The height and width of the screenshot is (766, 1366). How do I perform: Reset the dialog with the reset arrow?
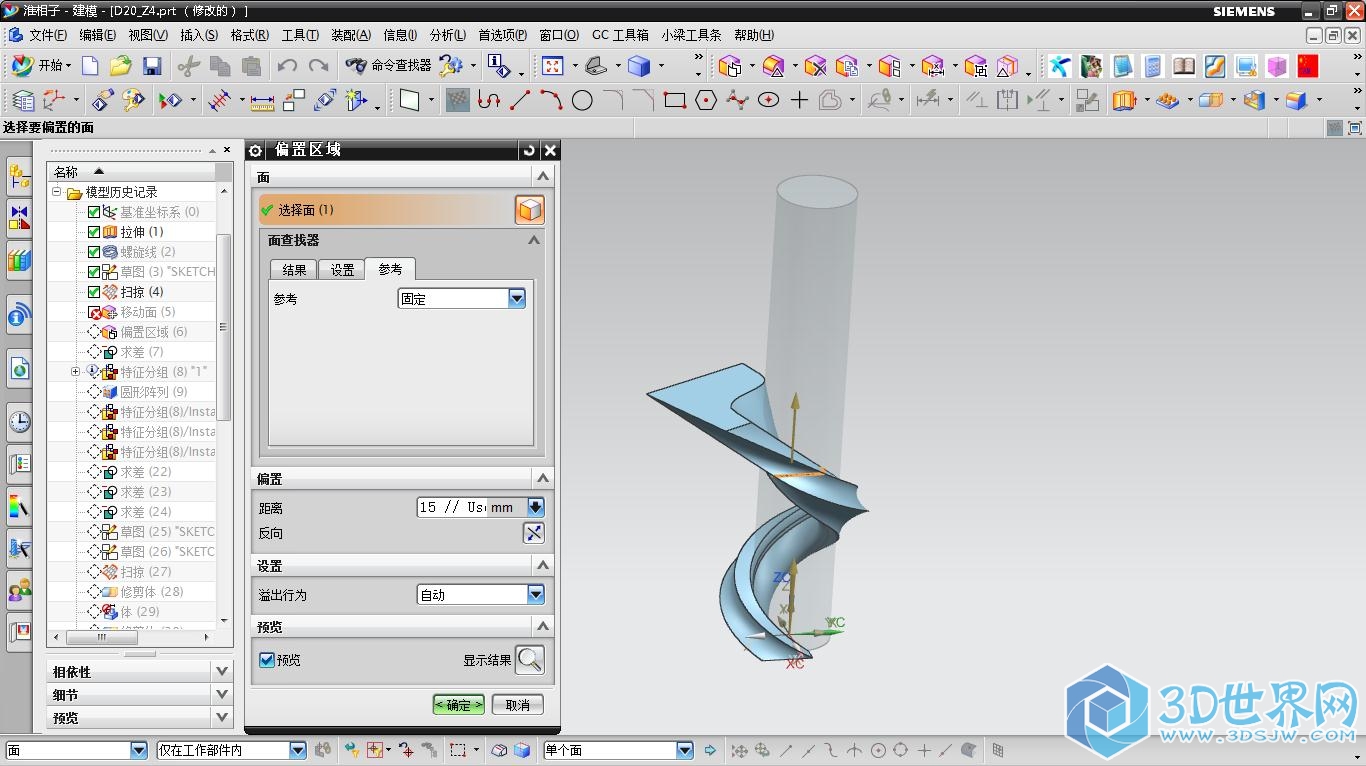click(529, 150)
